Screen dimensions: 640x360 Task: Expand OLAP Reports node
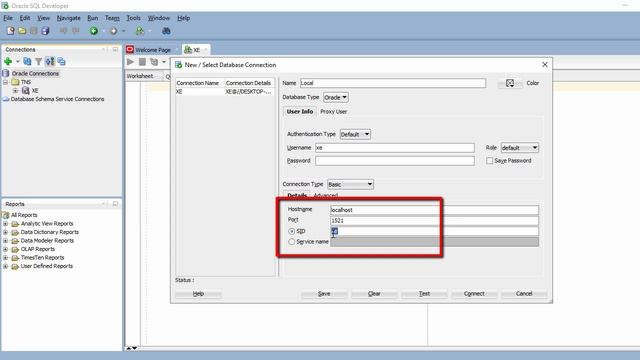(x=5, y=249)
